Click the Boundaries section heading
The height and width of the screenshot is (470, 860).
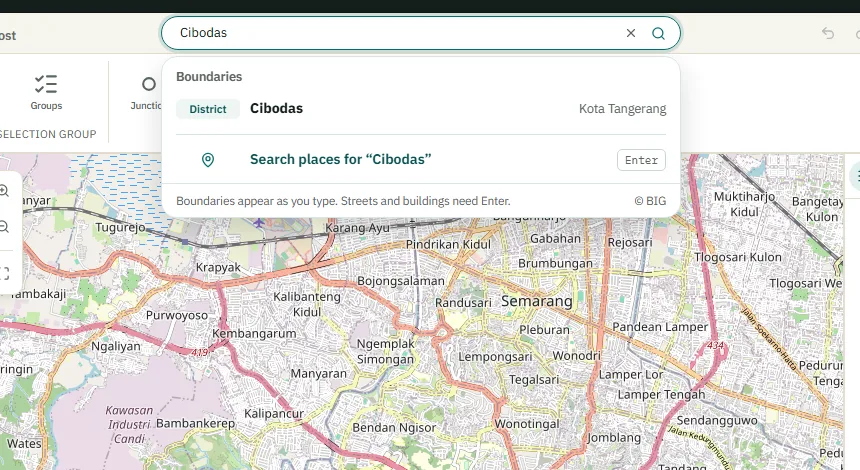(209, 77)
